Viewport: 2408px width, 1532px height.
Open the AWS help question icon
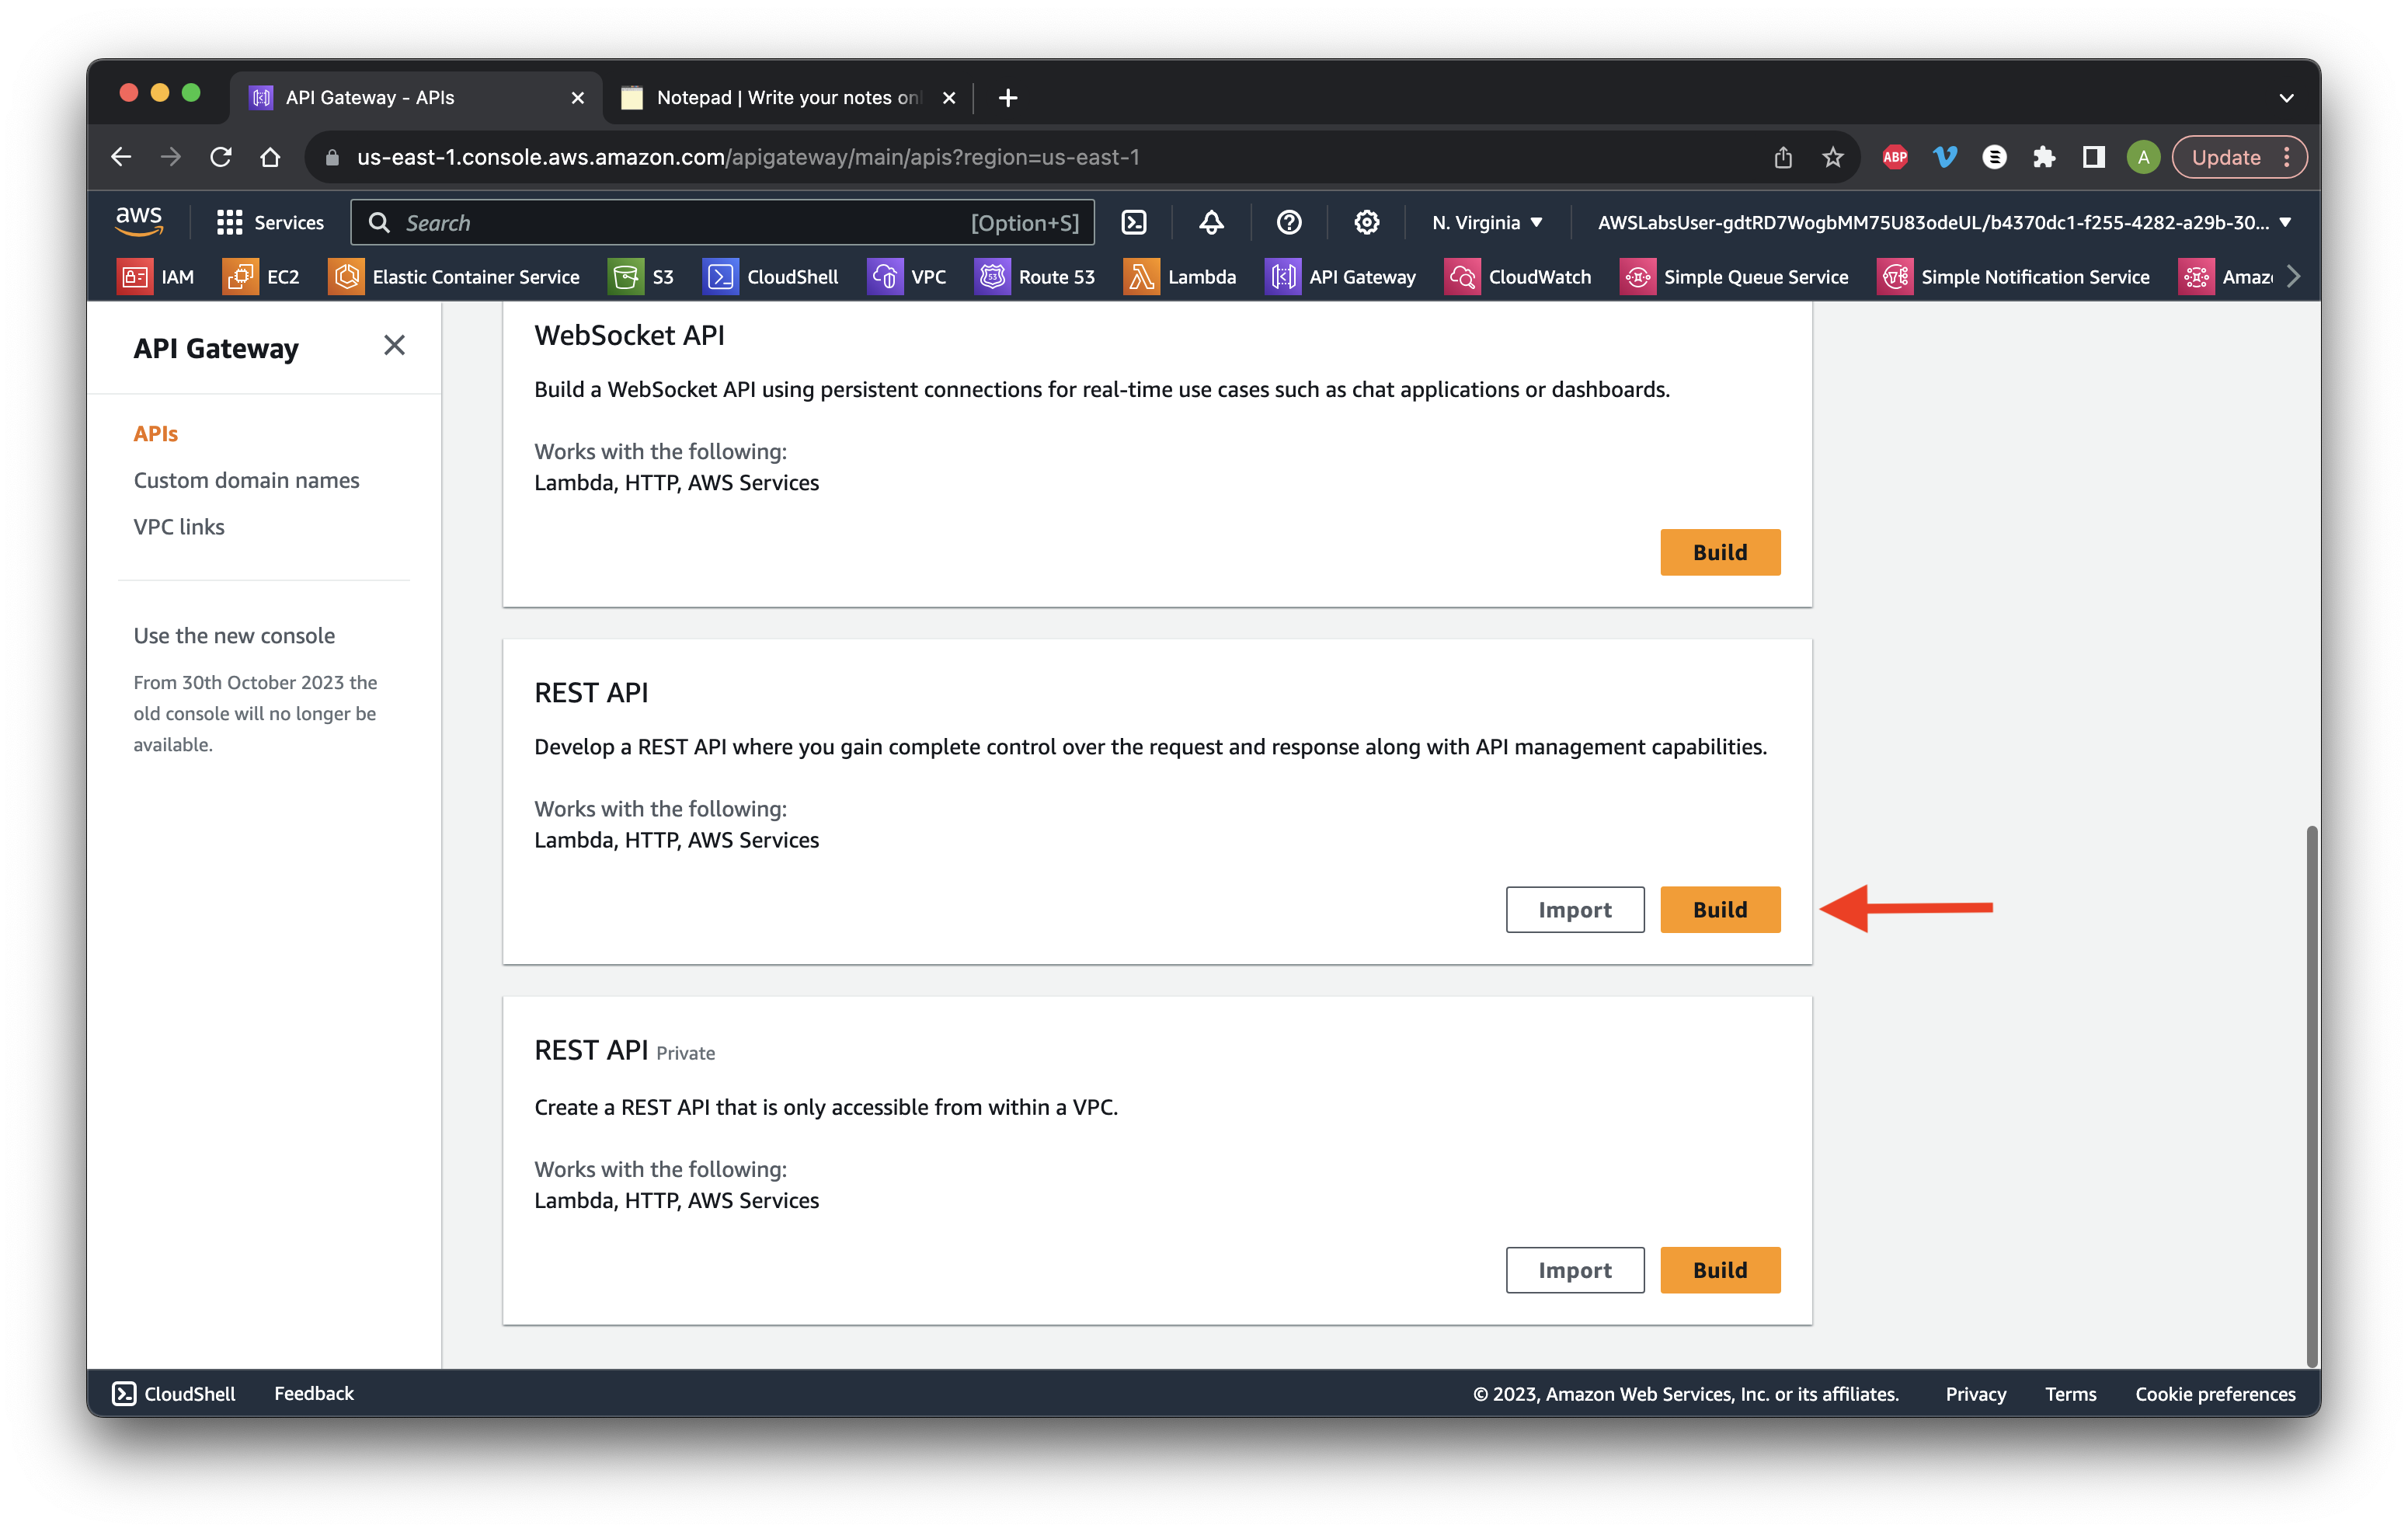tap(1289, 222)
